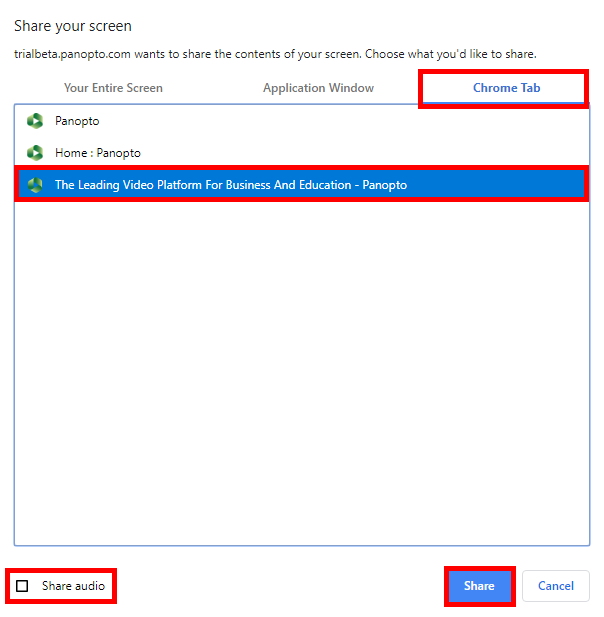Dismiss the dialog with Cancel
The width and height of the screenshot is (604, 617).
tap(556, 586)
